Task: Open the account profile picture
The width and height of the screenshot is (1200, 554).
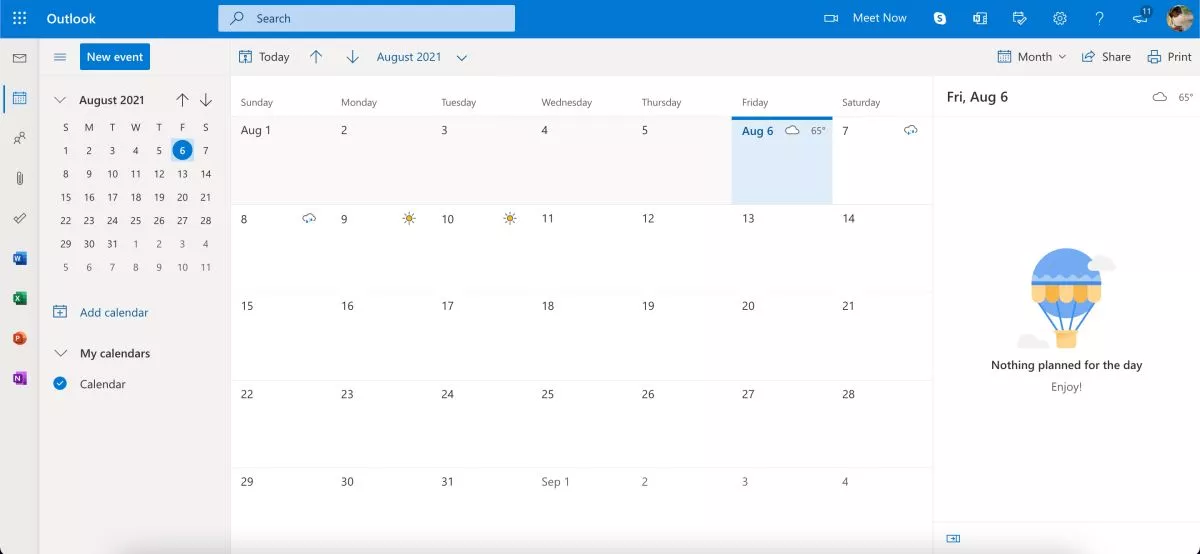Action: click(x=1180, y=18)
